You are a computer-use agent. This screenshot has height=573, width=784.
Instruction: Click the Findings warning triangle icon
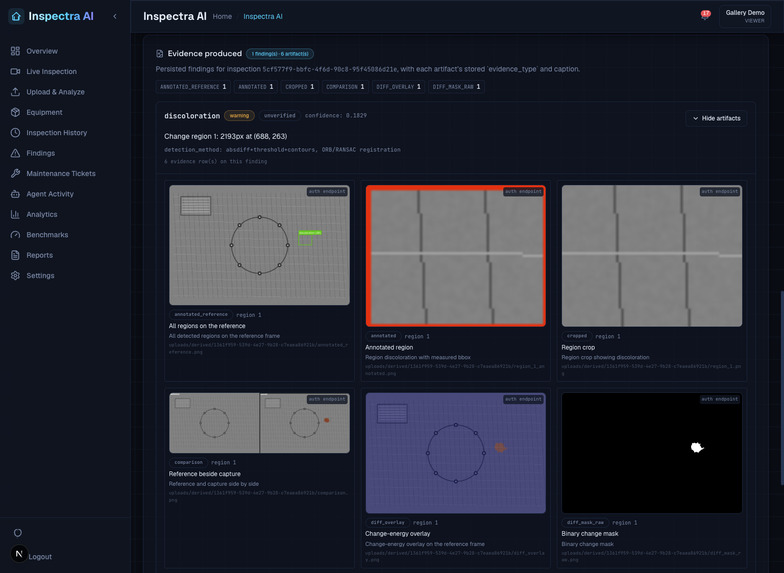click(16, 153)
